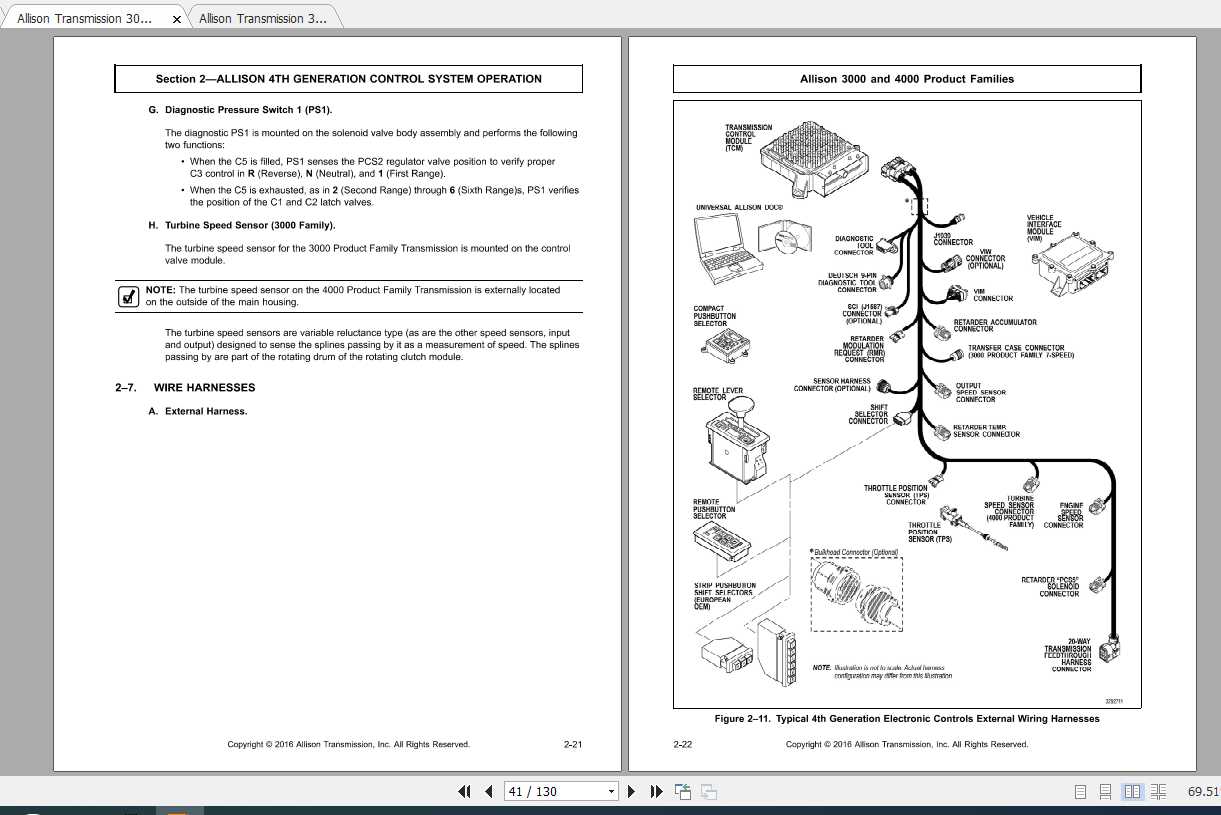This screenshot has height=815, width=1221.
Task: Click the page 2-22 header titled Allison 3000 and 4000
Action: [906, 79]
